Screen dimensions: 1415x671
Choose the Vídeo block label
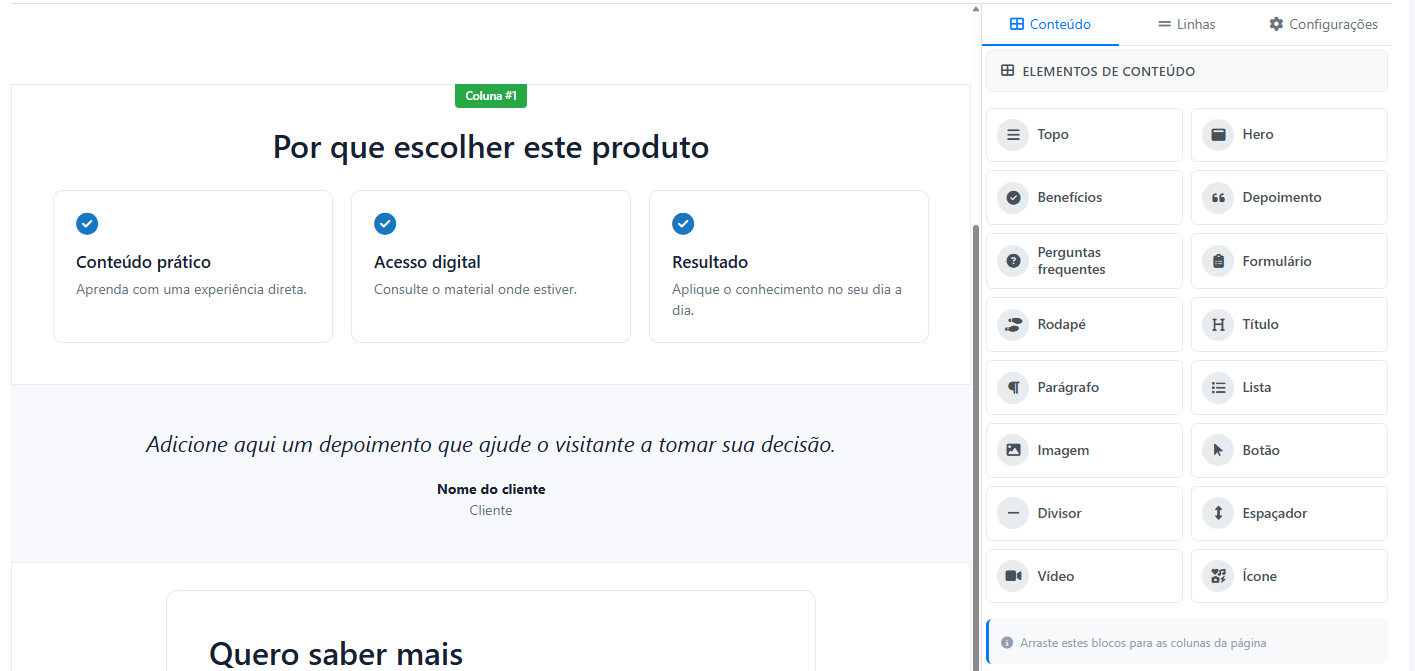coord(1056,576)
